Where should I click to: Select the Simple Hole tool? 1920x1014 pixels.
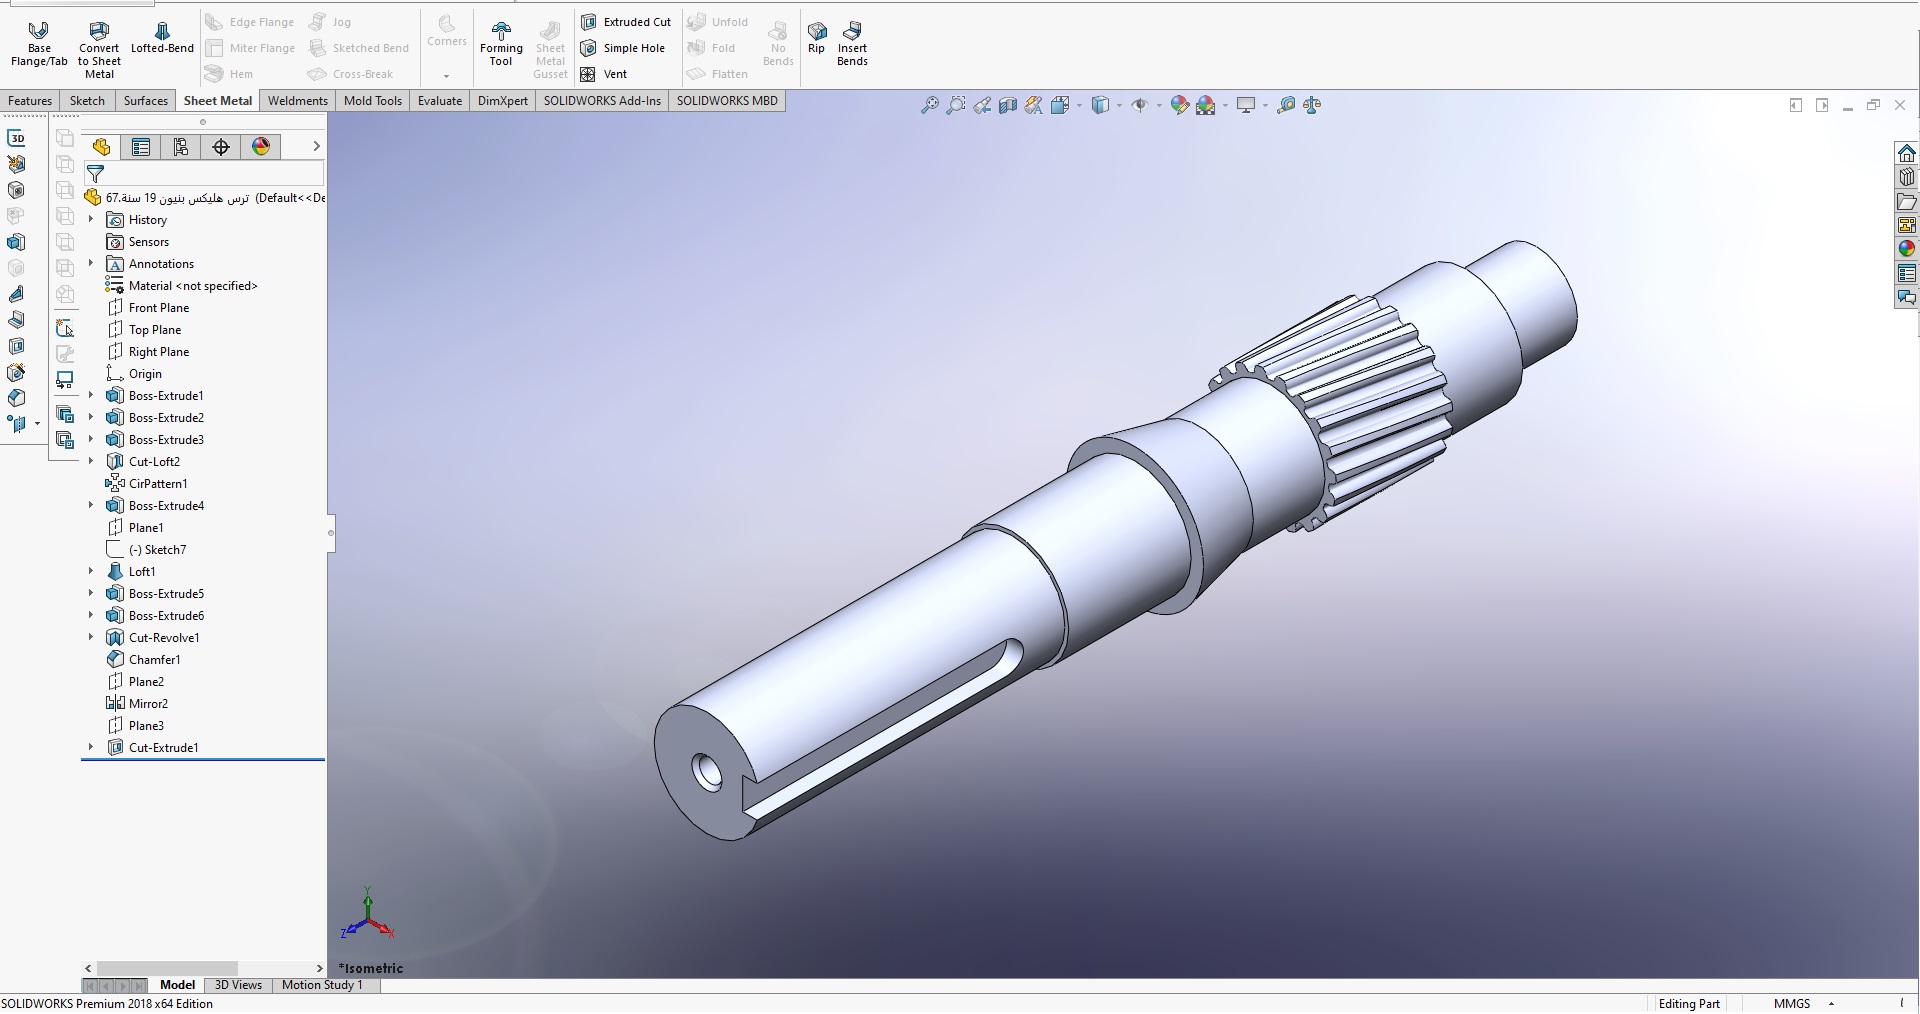[x=623, y=48]
